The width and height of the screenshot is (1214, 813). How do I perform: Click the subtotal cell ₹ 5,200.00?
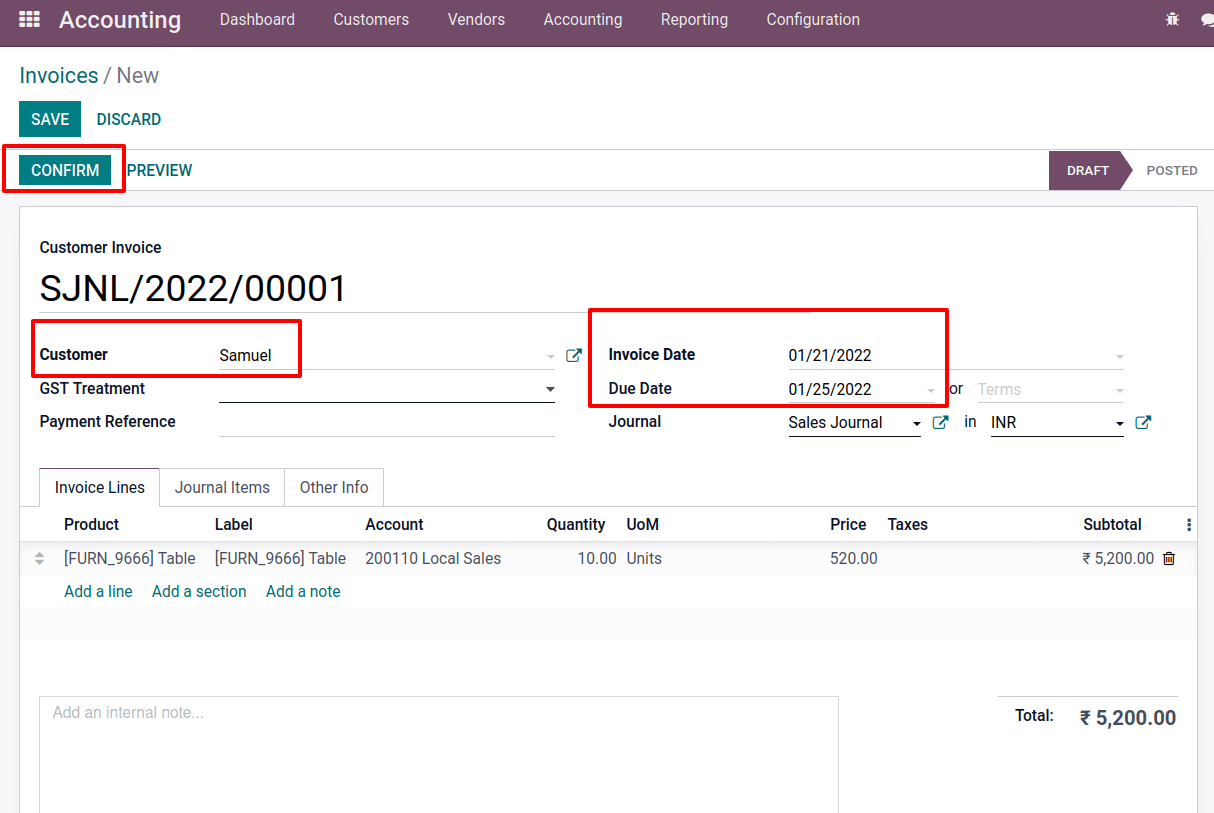1118,559
